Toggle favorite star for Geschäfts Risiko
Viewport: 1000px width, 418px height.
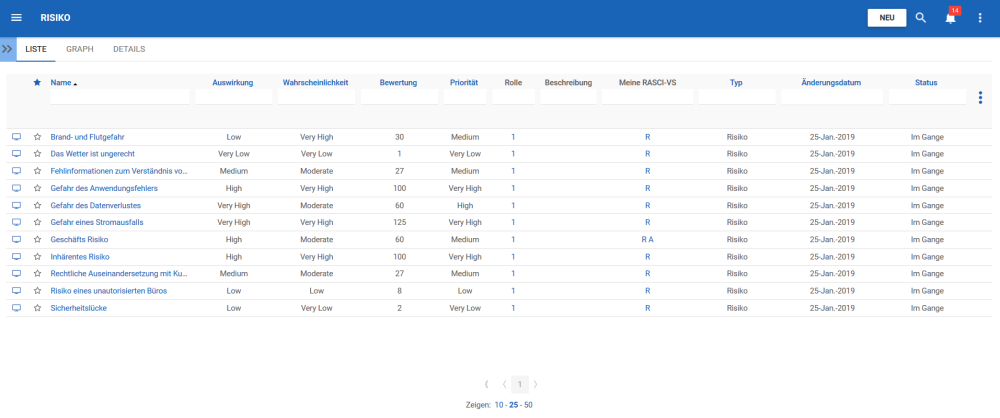pos(37,239)
